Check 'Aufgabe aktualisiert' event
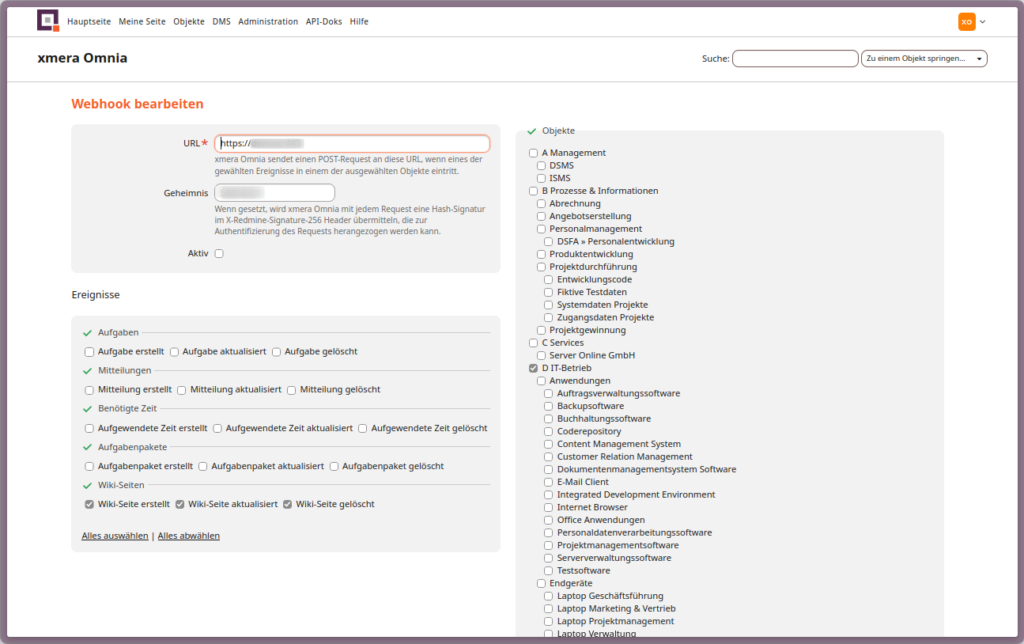Image resolution: width=1024 pixels, height=644 pixels. pos(174,352)
